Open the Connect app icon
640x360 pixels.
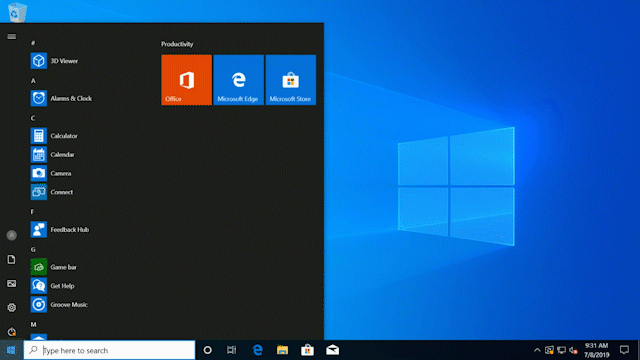tap(39, 192)
